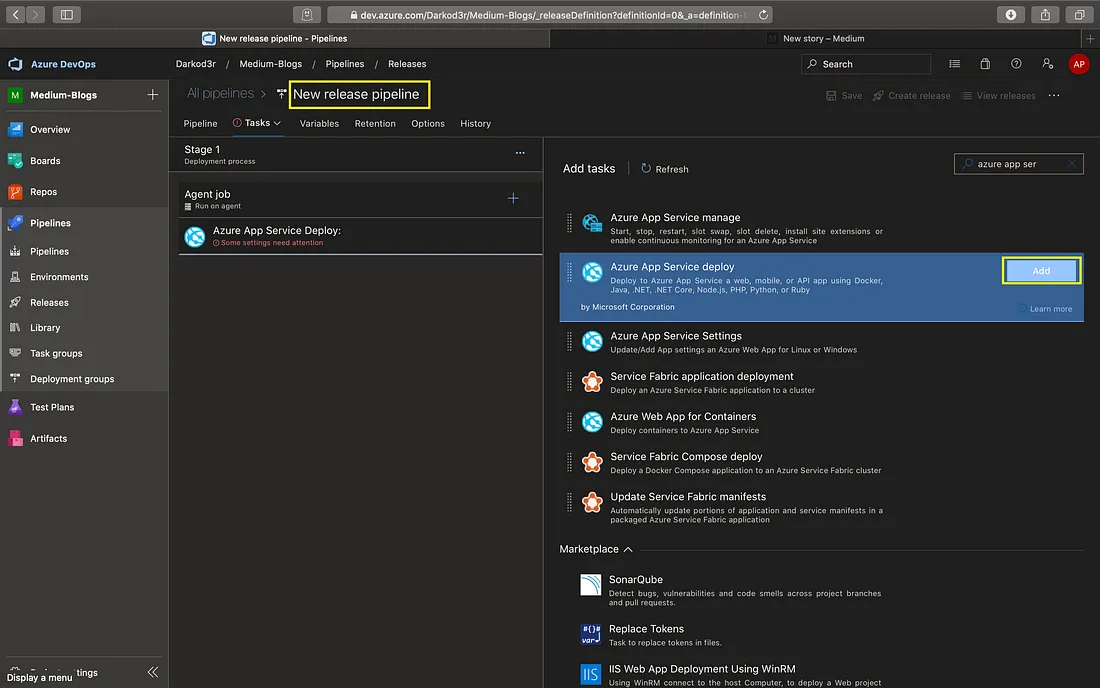Open the Overview sidebar icon
The image size is (1100, 688).
(15, 129)
